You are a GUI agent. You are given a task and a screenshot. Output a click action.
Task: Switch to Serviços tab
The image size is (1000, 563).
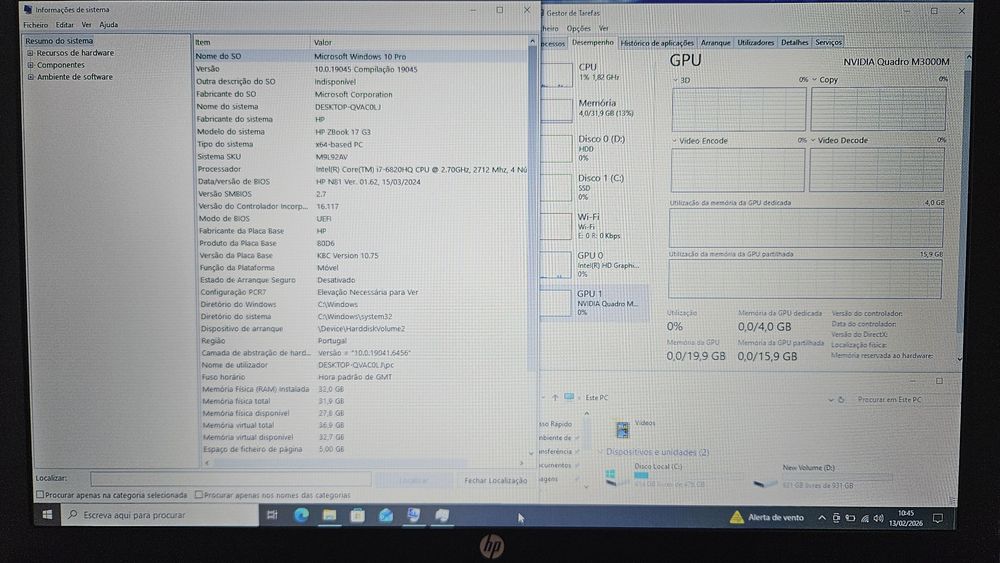(828, 43)
